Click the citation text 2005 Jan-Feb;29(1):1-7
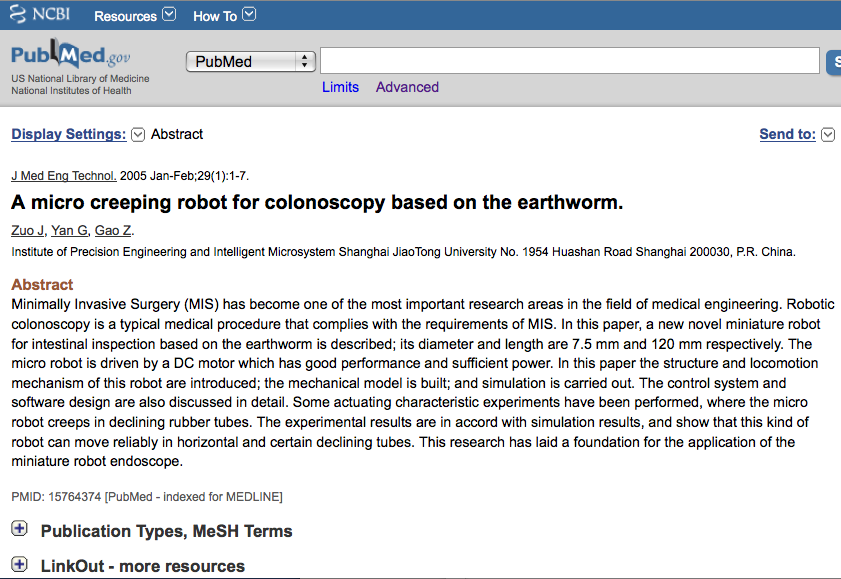This screenshot has height=579, width=841. click(185, 176)
